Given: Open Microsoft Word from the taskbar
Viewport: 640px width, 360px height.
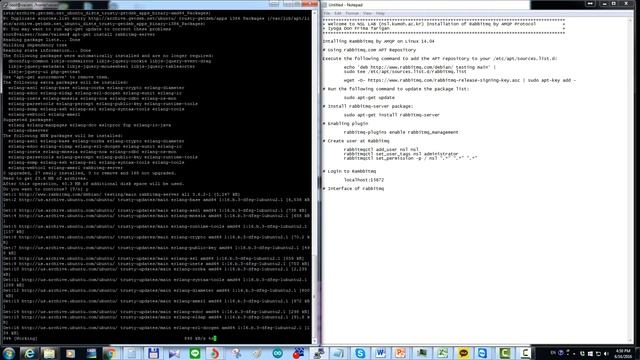Looking at the screenshot, I should pyautogui.click(x=380, y=353).
